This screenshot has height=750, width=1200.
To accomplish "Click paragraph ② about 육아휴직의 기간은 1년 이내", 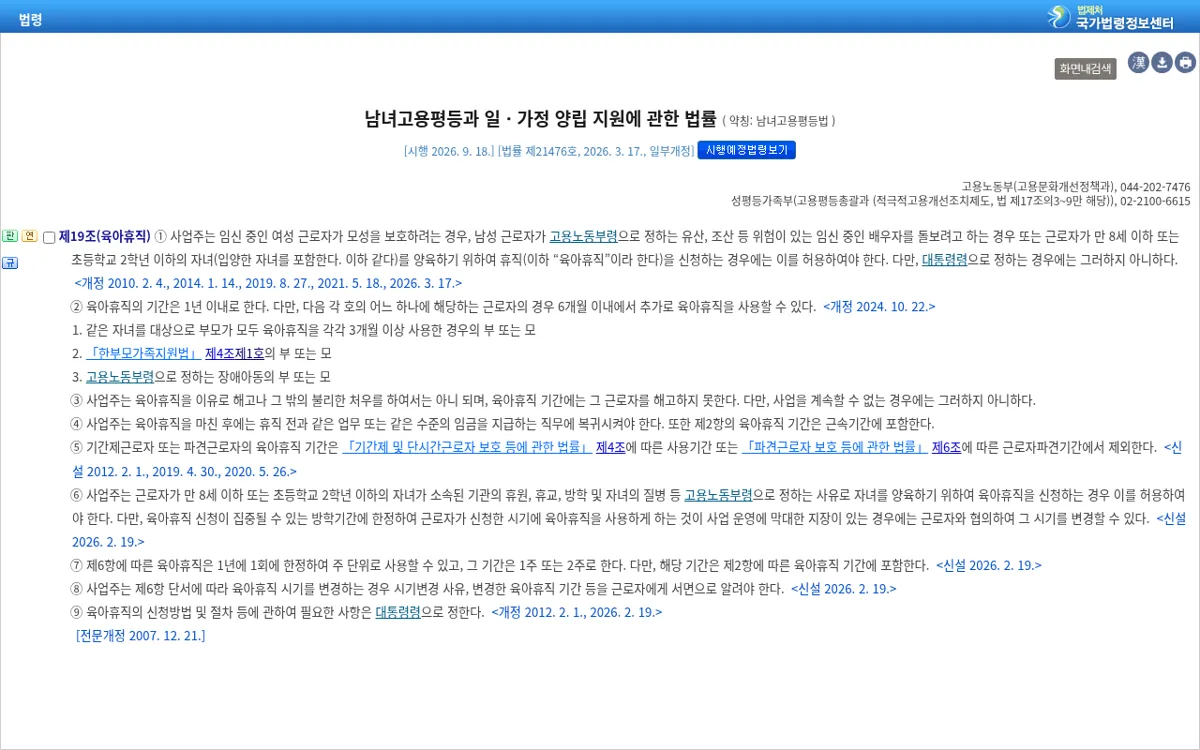I will click(x=444, y=307).
